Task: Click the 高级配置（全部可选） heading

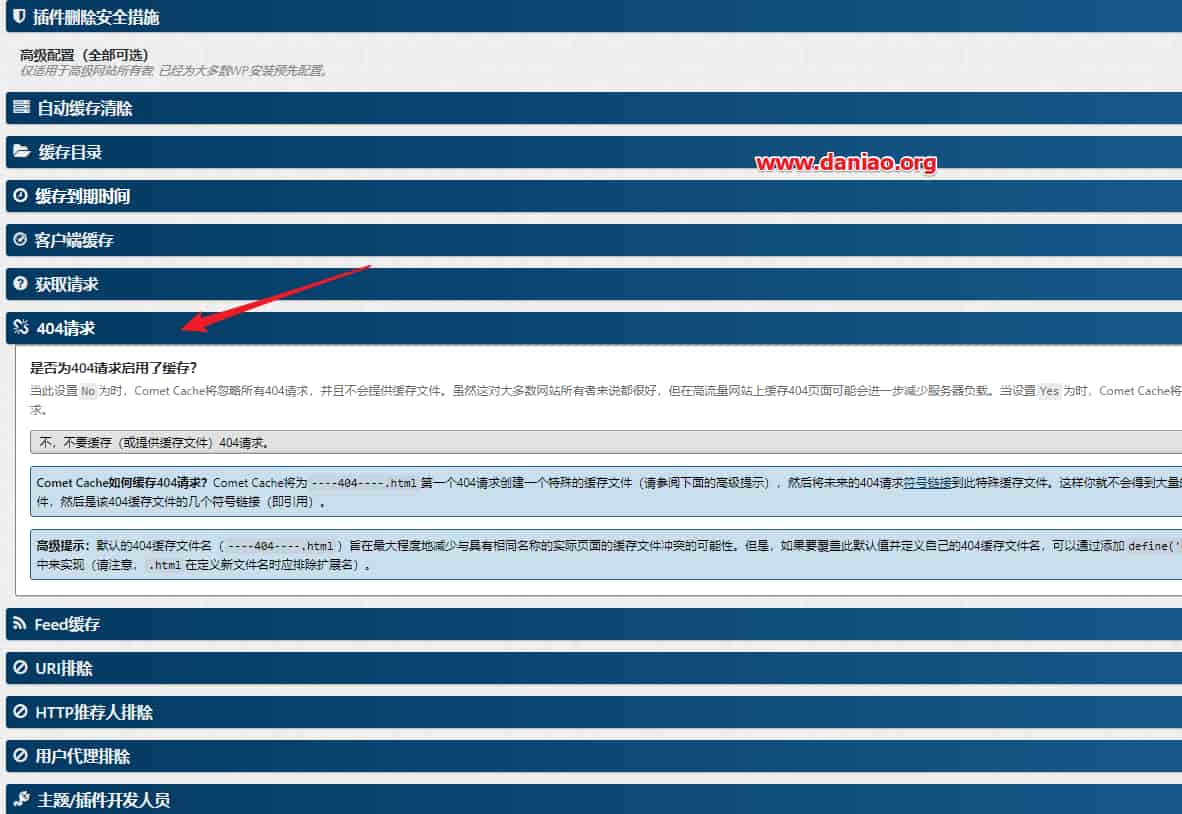Action: pyautogui.click(x=84, y=55)
